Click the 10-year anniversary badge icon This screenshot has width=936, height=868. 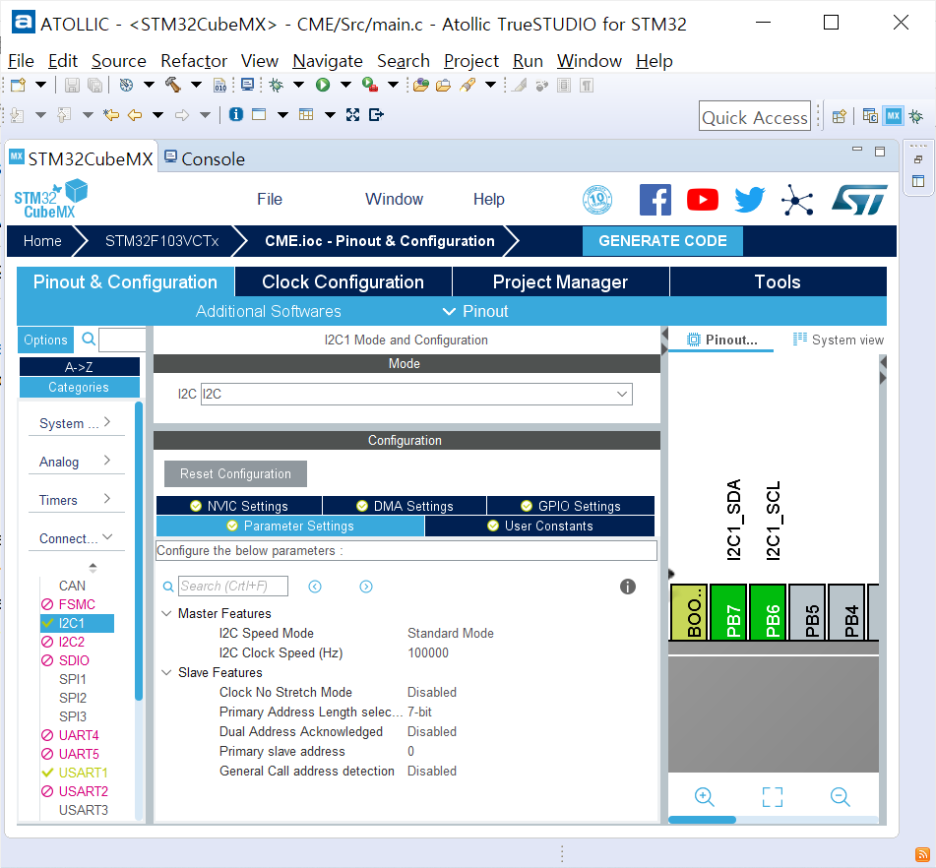[598, 199]
